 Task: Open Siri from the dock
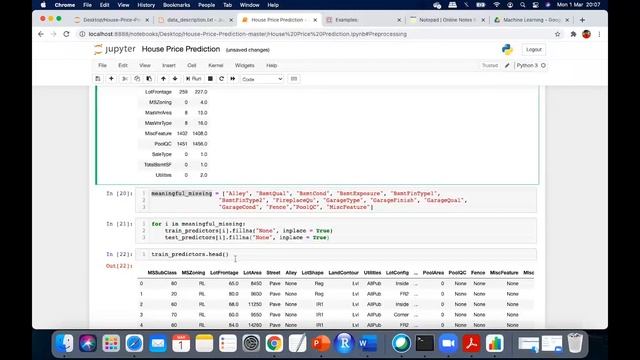click(x=88, y=343)
